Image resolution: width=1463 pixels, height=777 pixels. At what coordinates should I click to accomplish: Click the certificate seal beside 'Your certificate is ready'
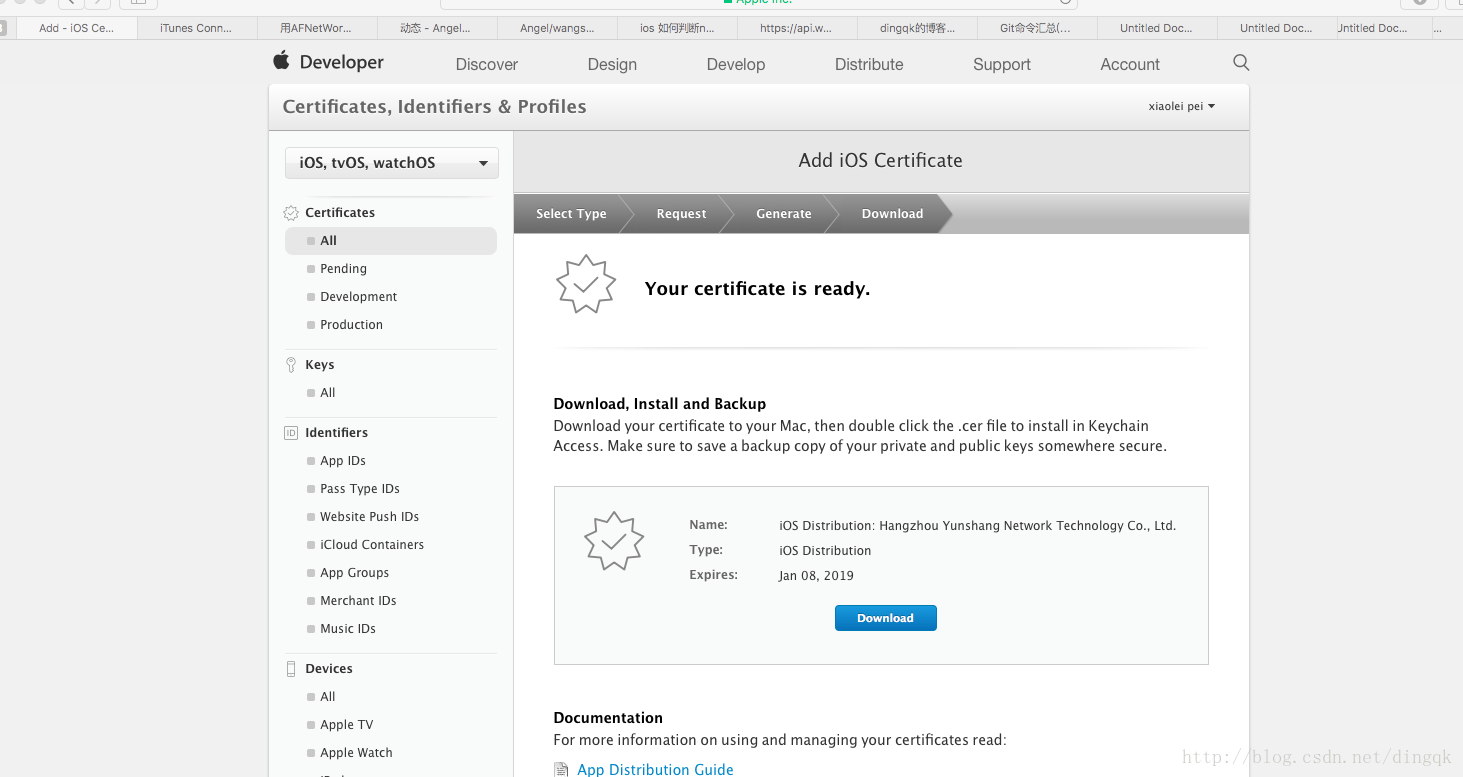[x=586, y=284]
